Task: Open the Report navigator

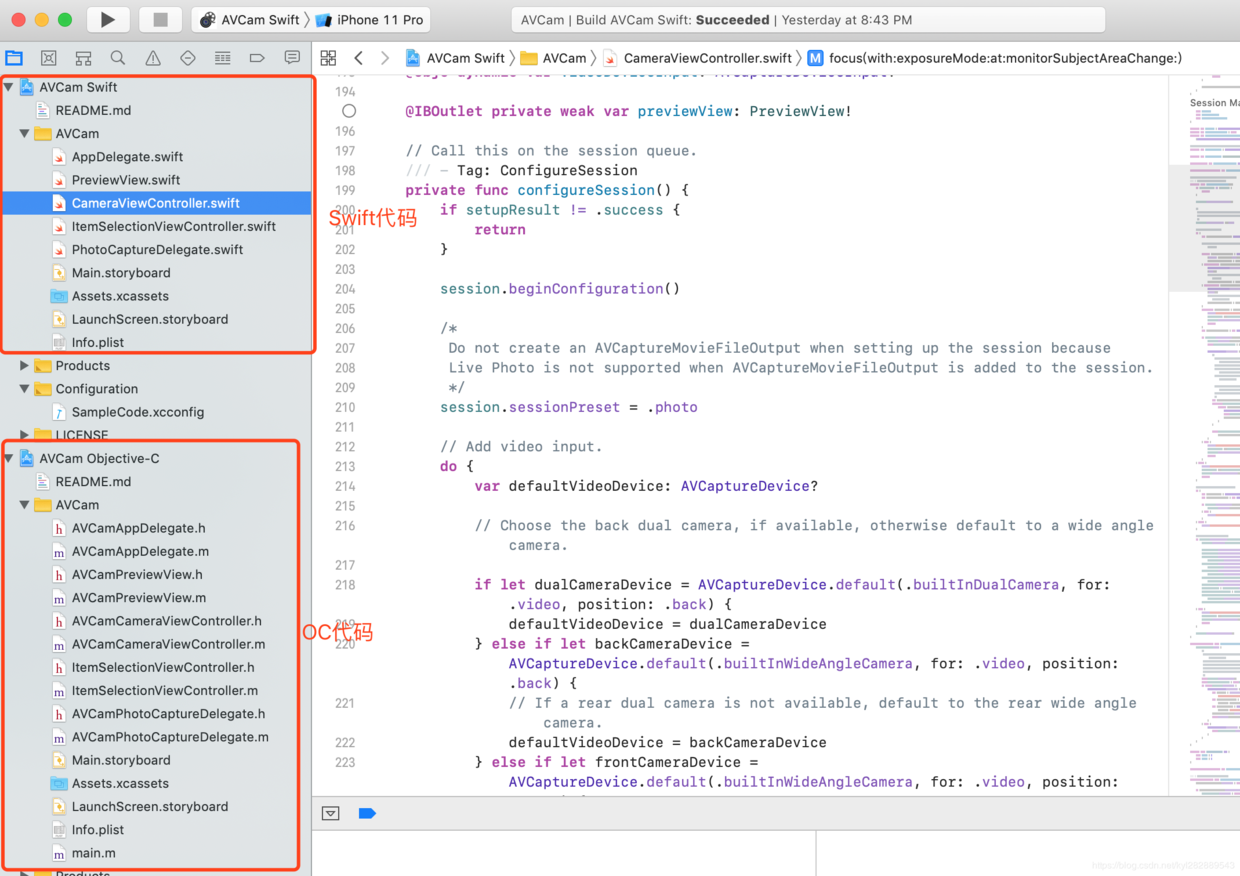Action: point(292,58)
